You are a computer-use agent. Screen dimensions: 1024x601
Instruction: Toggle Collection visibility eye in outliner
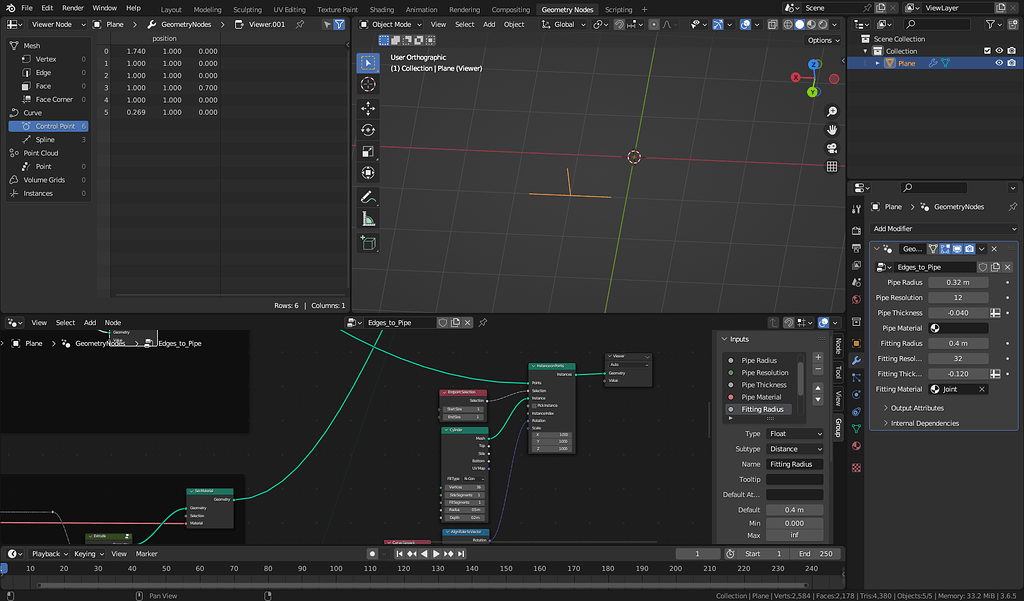coord(999,50)
